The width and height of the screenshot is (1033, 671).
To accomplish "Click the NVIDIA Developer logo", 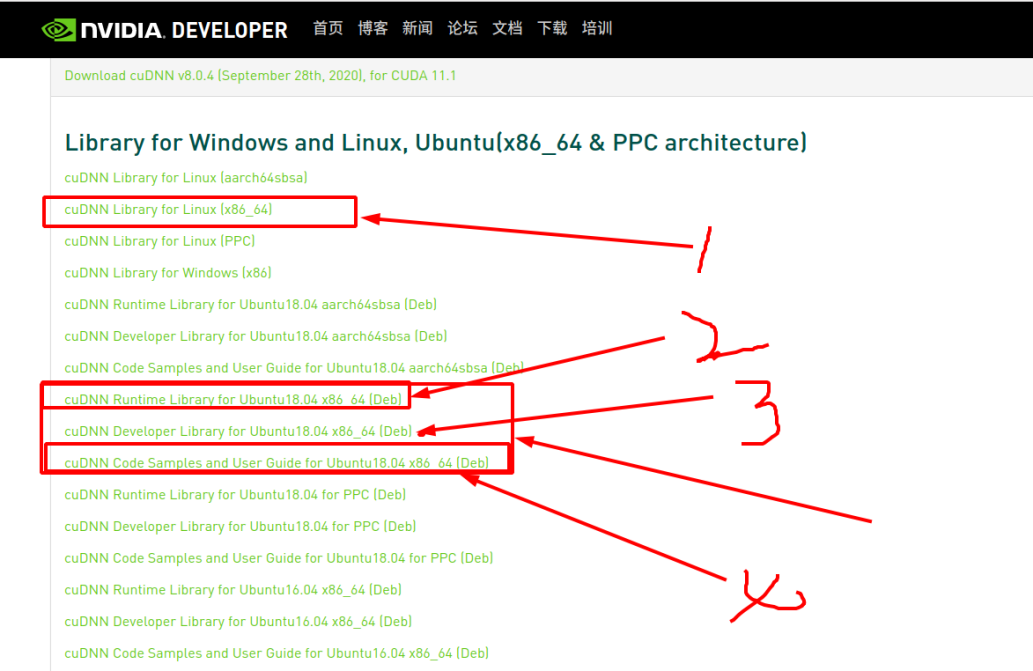I will coord(165,29).
